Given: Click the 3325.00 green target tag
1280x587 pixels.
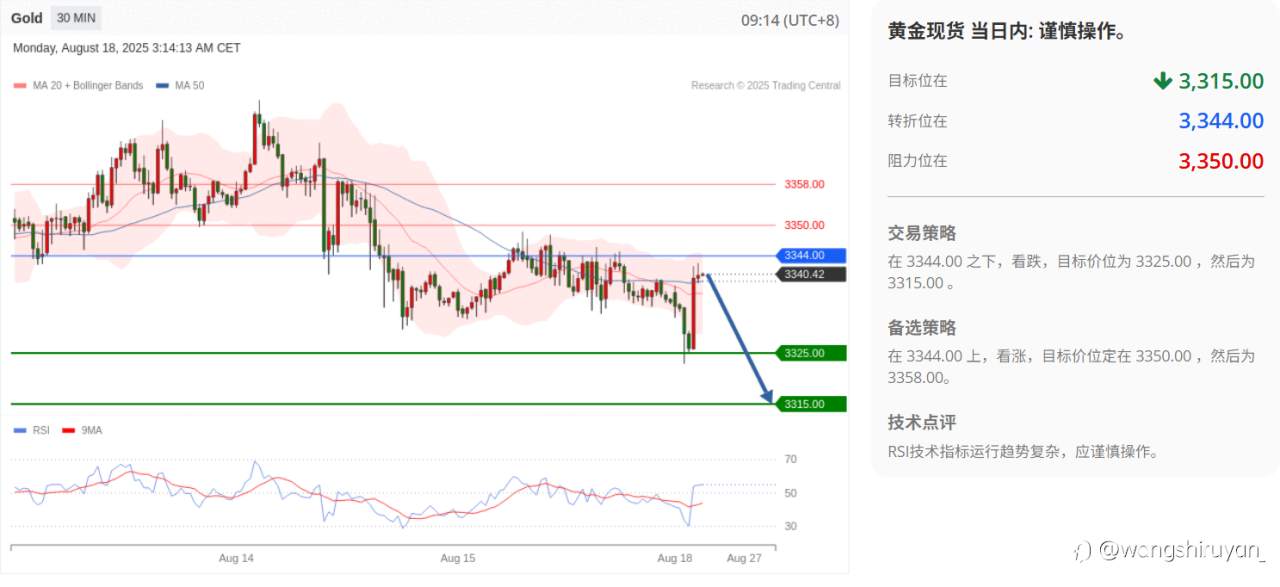Looking at the screenshot, I should (811, 353).
